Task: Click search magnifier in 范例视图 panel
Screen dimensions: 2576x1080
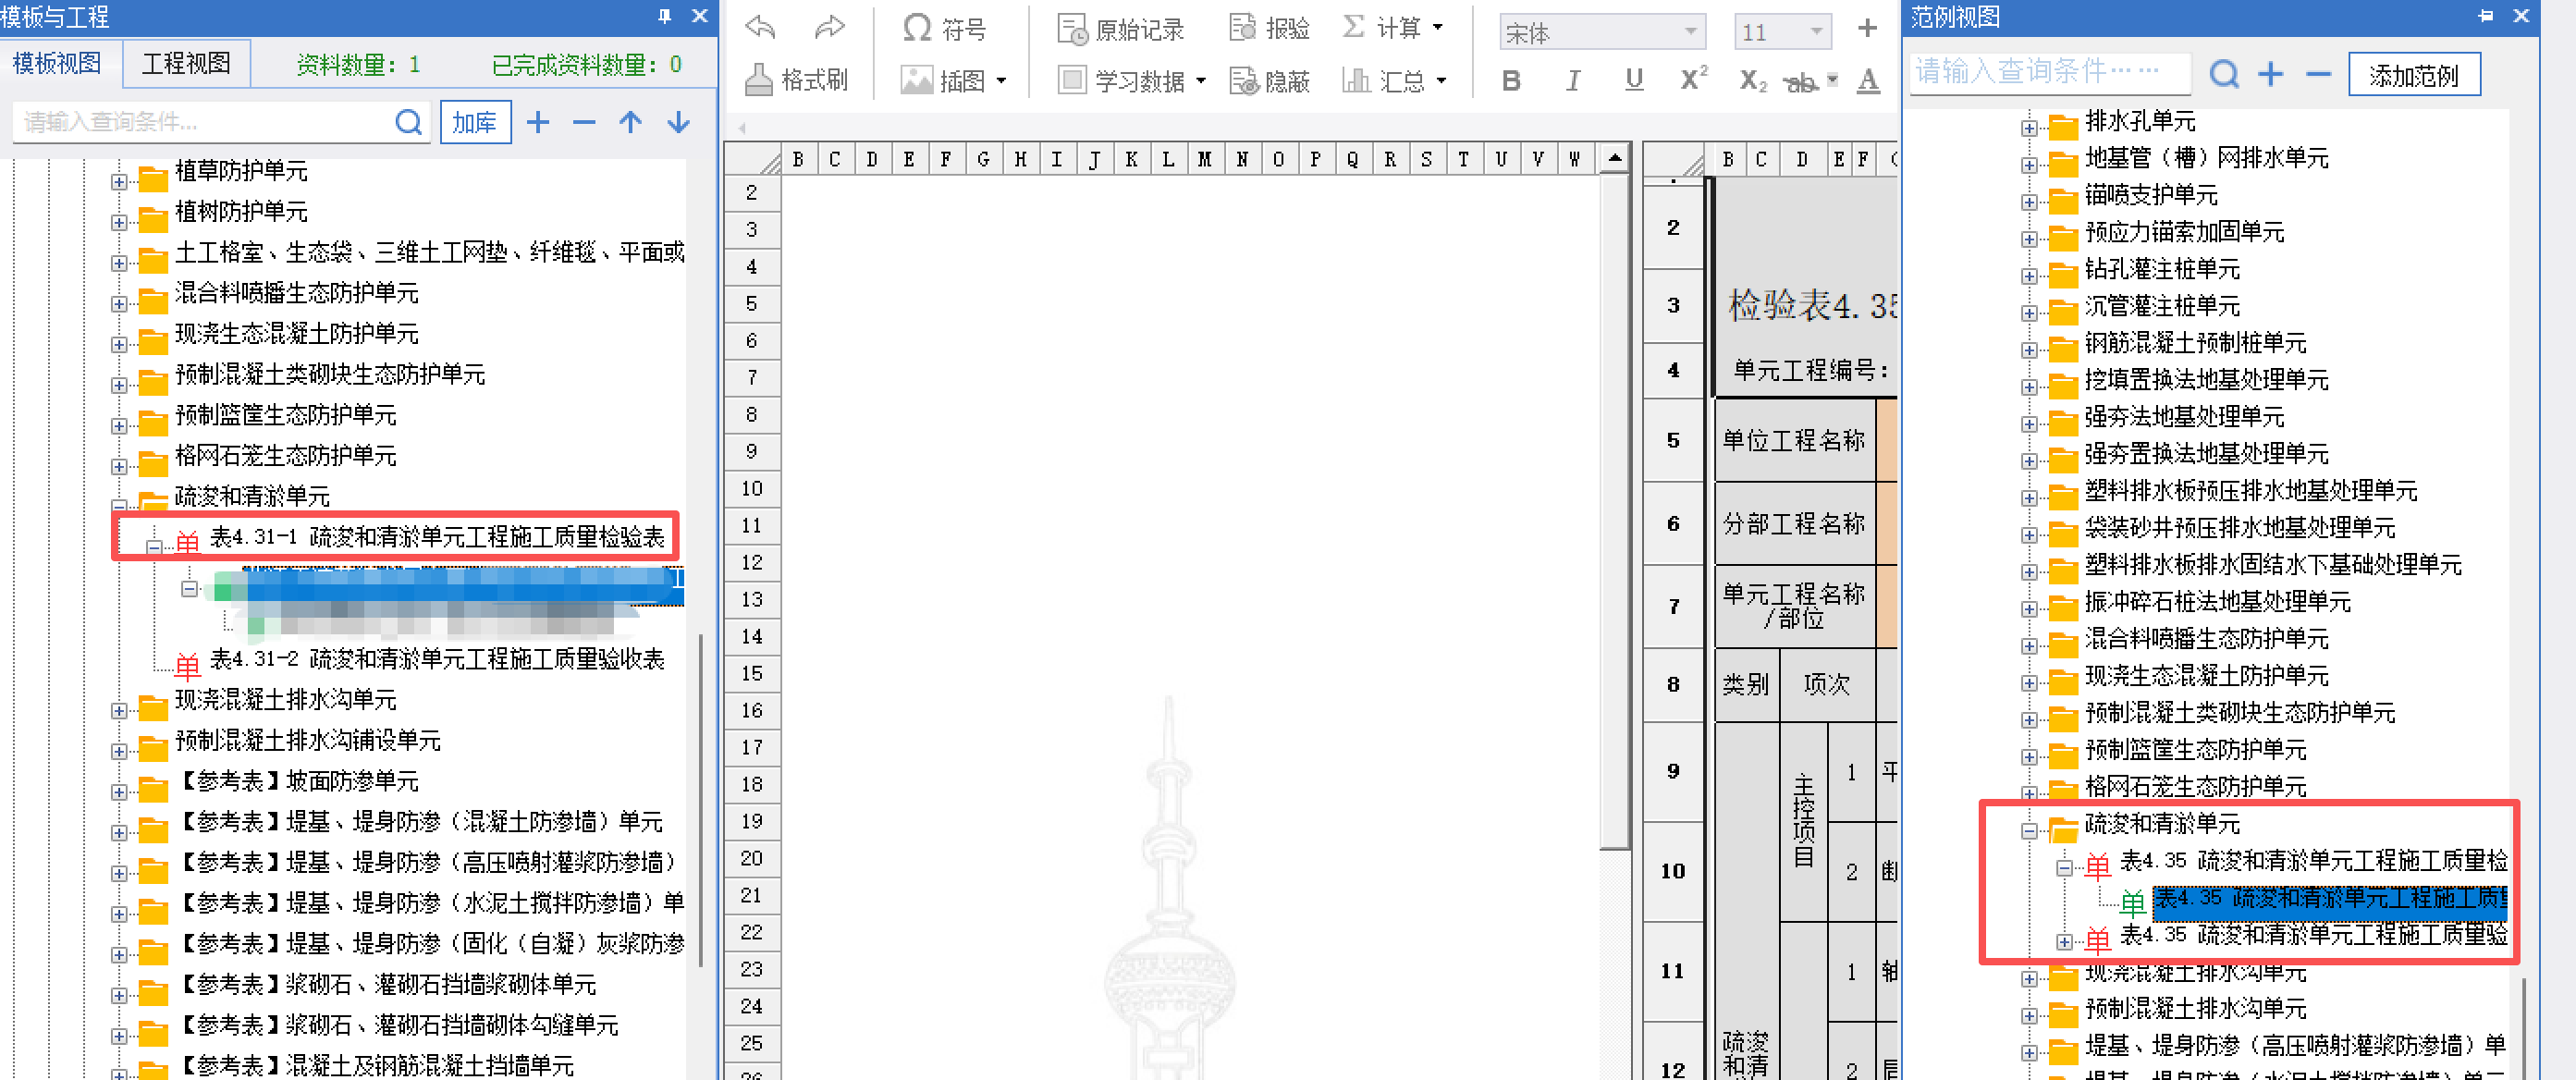Action: coord(2223,74)
